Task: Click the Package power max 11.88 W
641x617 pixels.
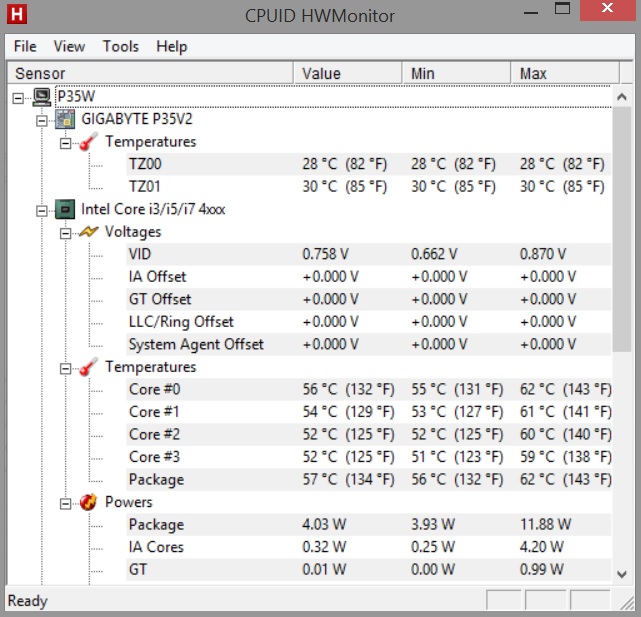Action: [545, 525]
